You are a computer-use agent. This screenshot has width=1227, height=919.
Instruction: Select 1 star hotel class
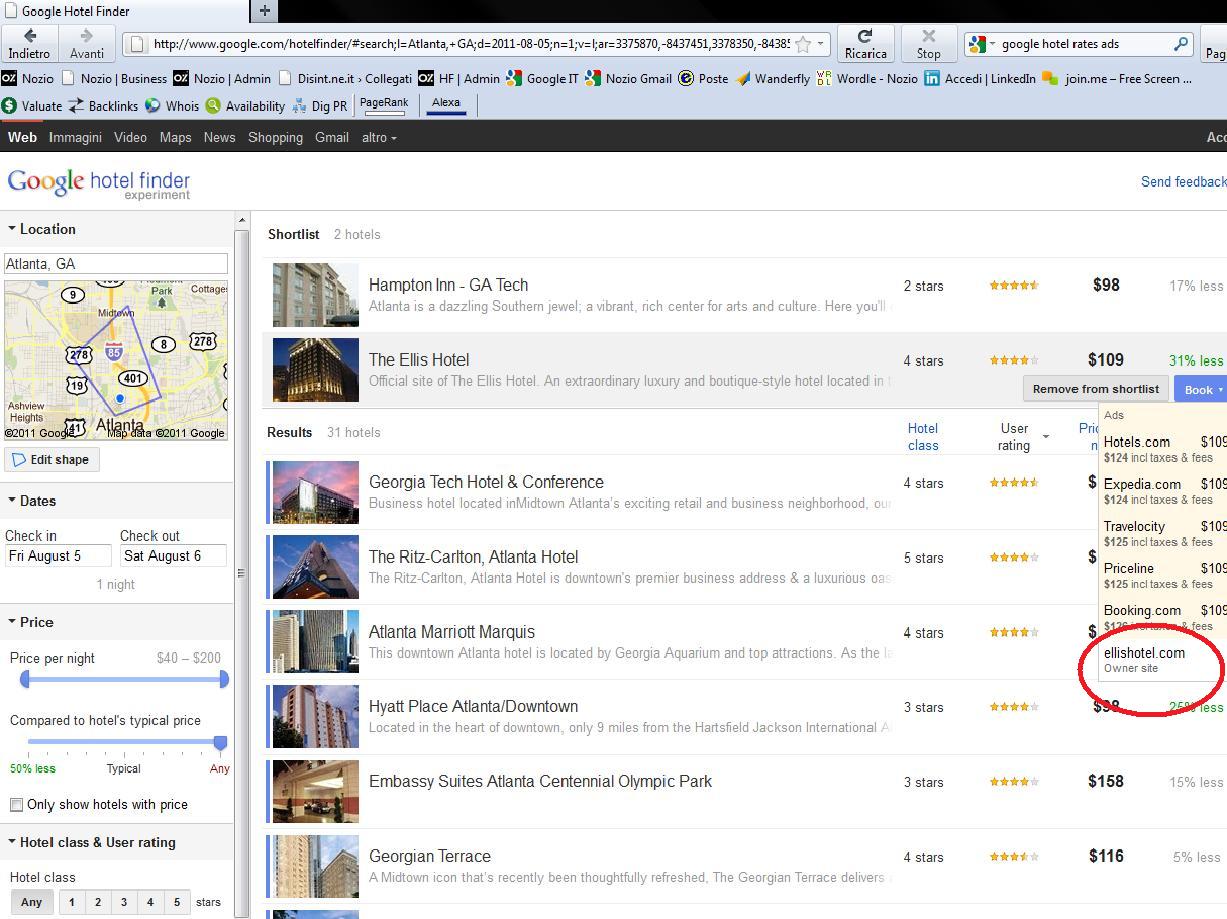pos(71,902)
